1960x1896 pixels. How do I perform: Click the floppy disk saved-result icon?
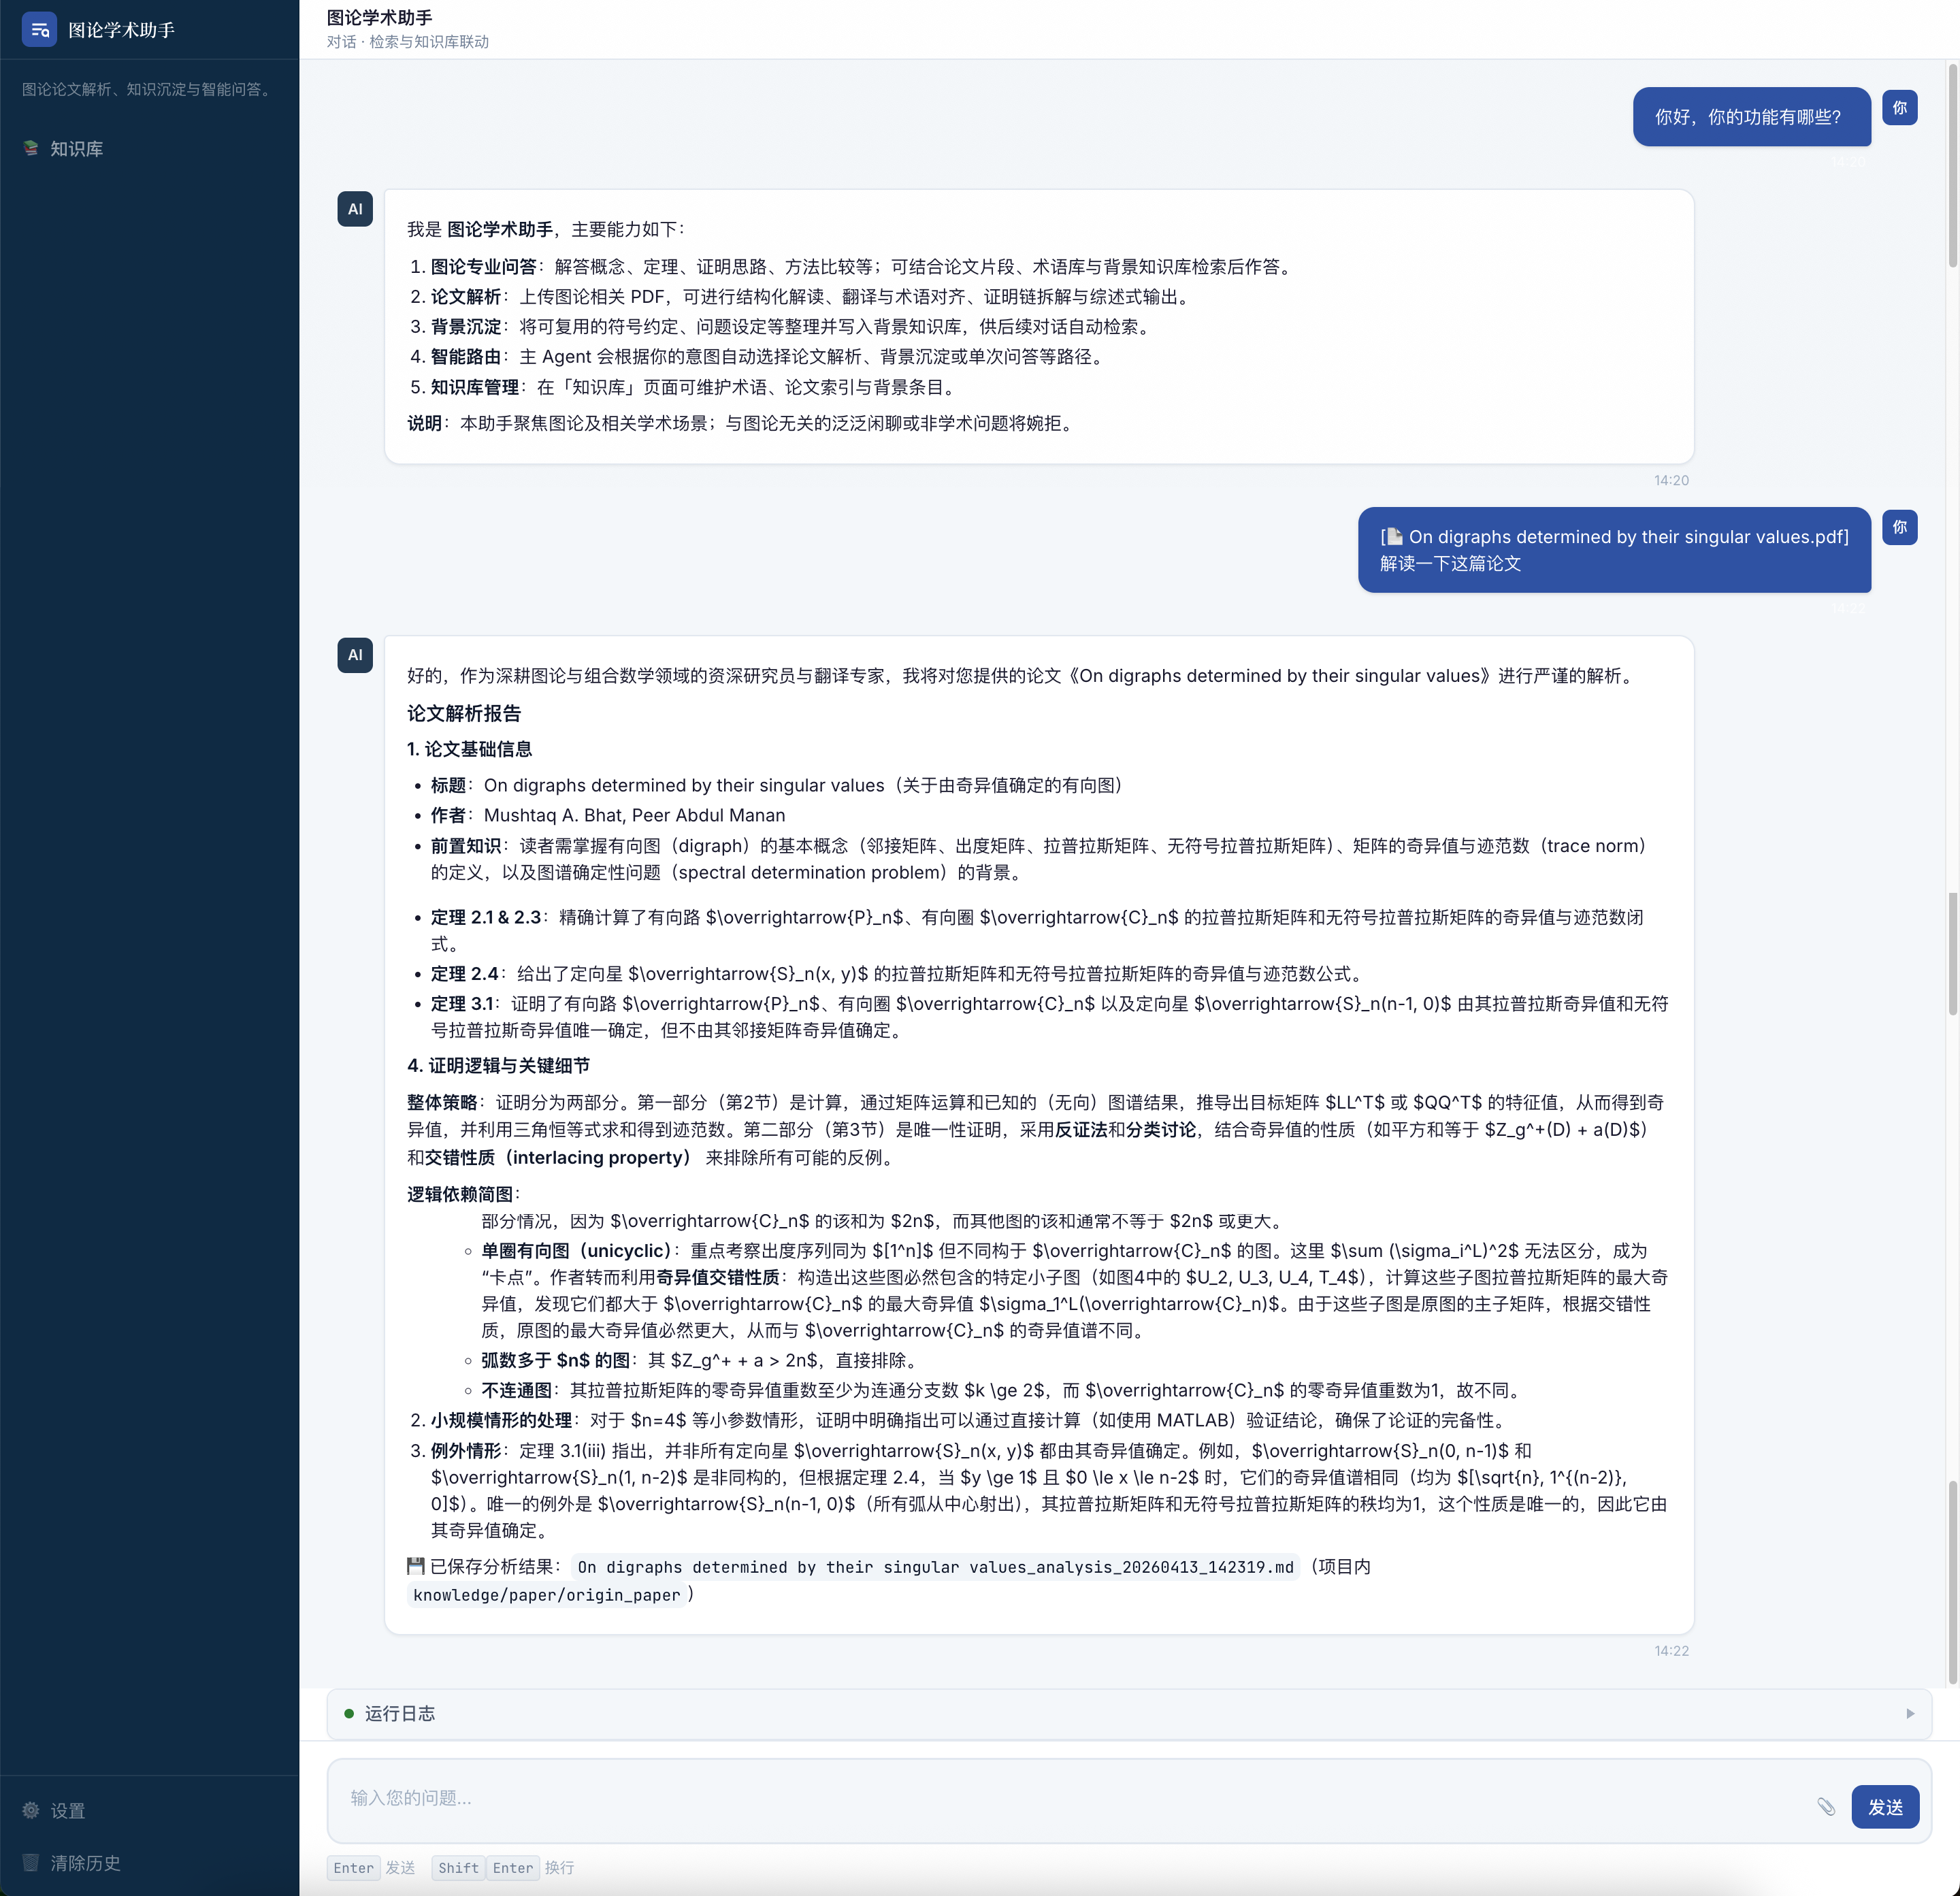click(x=416, y=1566)
